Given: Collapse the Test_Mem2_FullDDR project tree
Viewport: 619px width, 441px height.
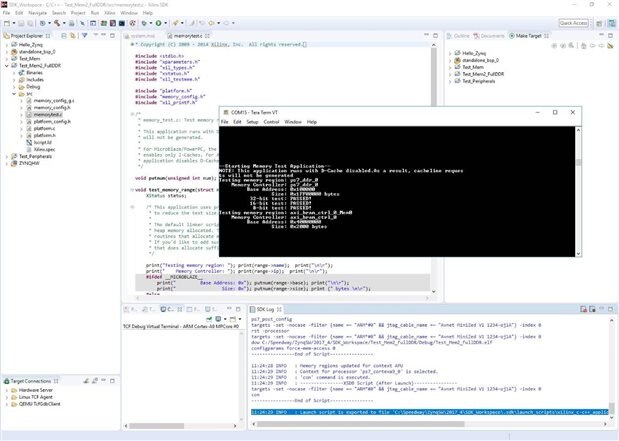Looking at the screenshot, I should [5, 66].
